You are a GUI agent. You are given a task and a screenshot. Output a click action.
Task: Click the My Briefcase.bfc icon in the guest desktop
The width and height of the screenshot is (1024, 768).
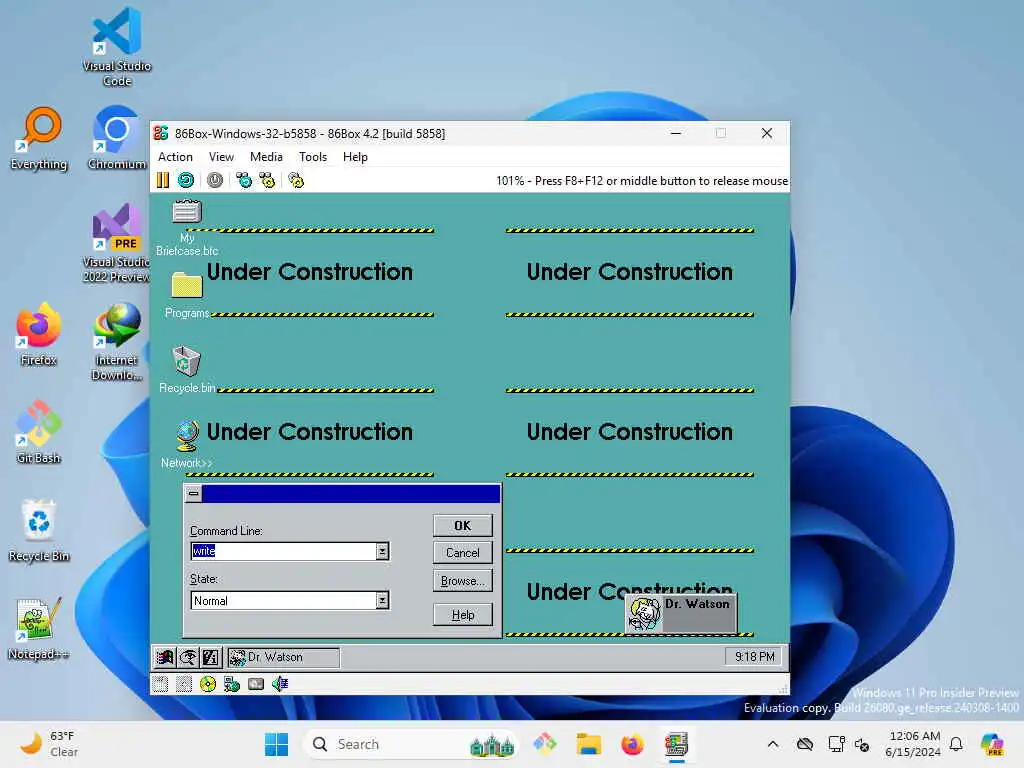pos(187,212)
